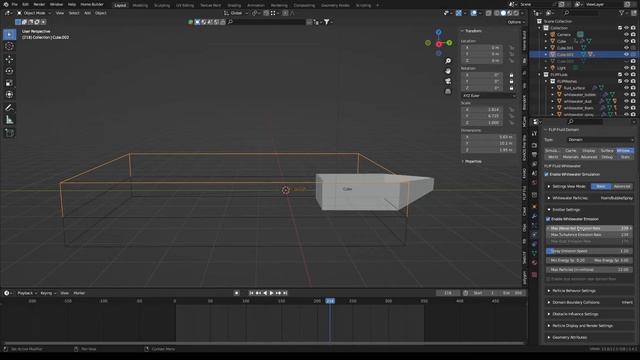Open the XYZ Euler rotation mode dropdown
The image size is (640, 360).
[x=489, y=96]
